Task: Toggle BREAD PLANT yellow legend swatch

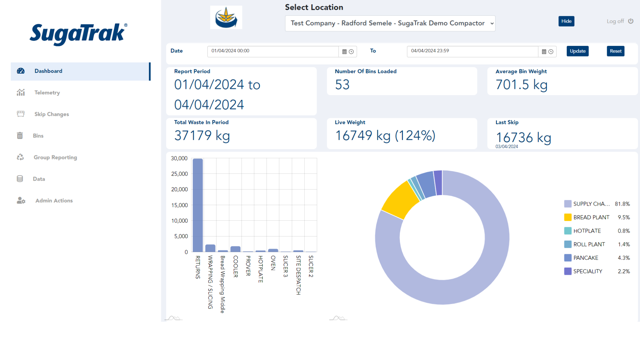Action: [567, 217]
